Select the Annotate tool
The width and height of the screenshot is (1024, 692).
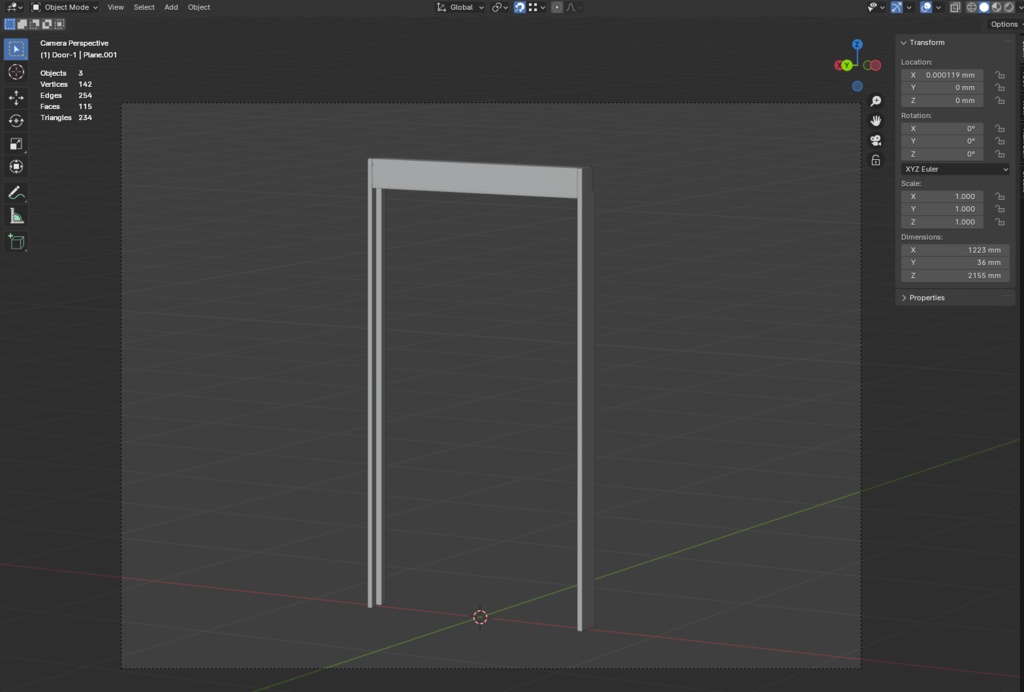[x=16, y=193]
